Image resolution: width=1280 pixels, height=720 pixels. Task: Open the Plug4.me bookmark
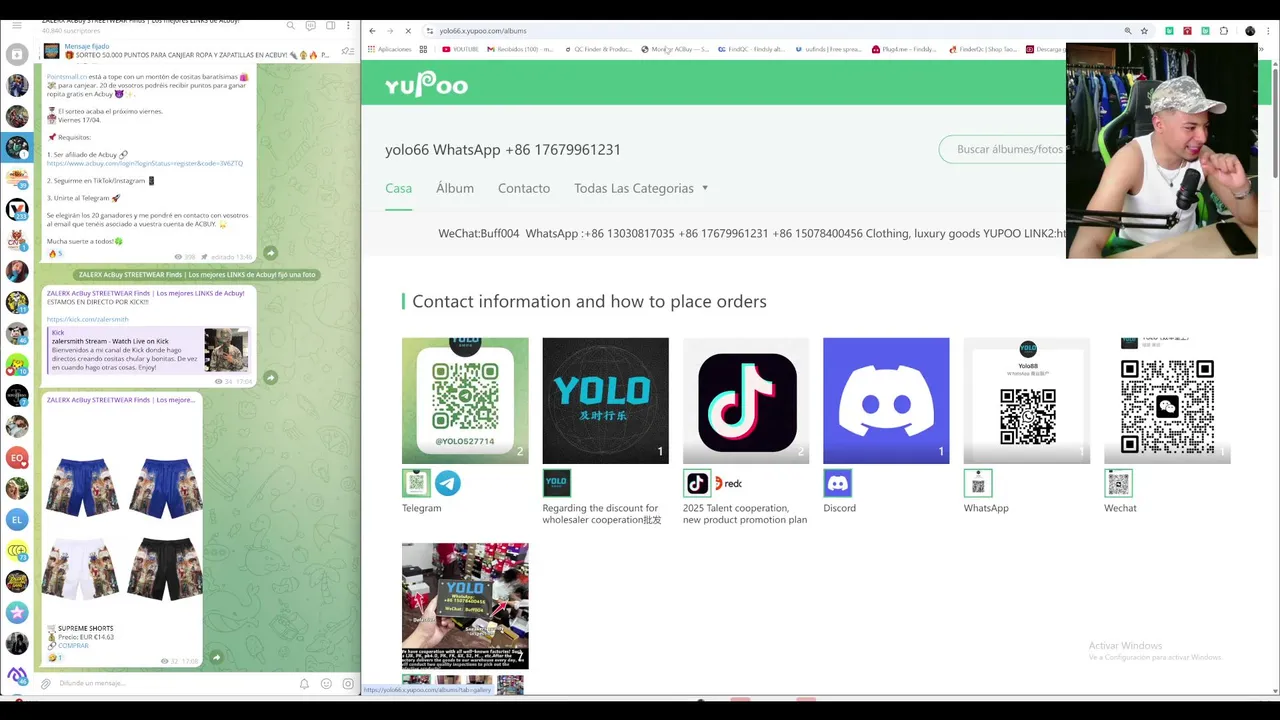pyautogui.click(x=905, y=49)
